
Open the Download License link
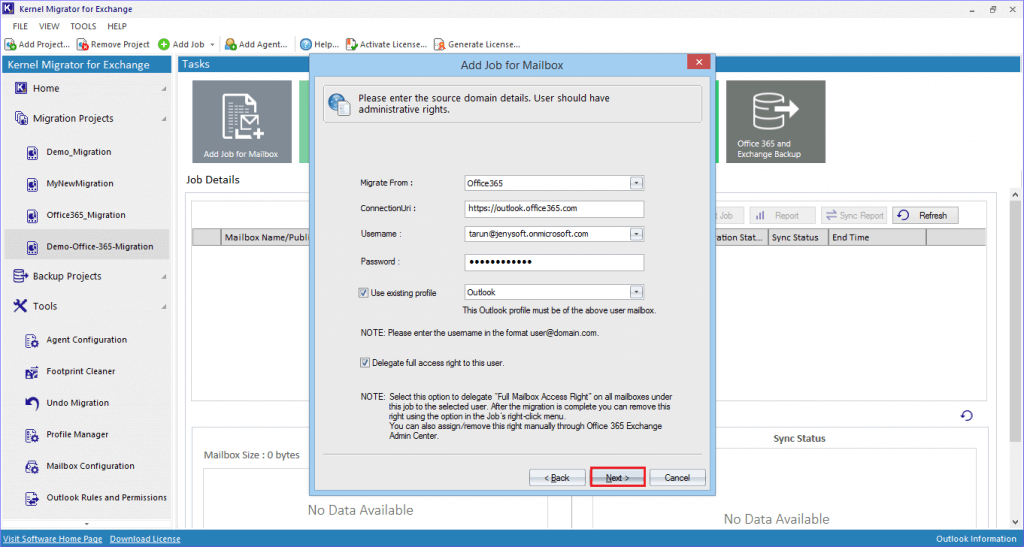[145, 539]
